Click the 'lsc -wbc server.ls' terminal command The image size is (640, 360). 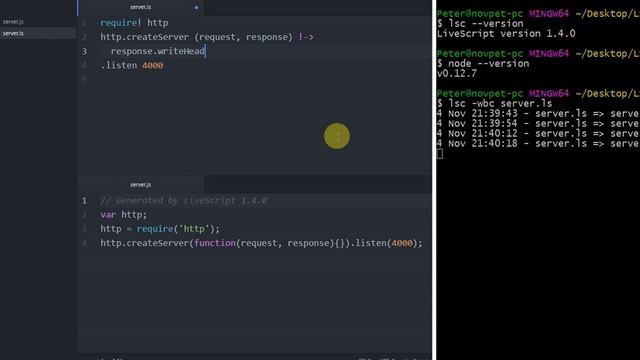(500, 104)
